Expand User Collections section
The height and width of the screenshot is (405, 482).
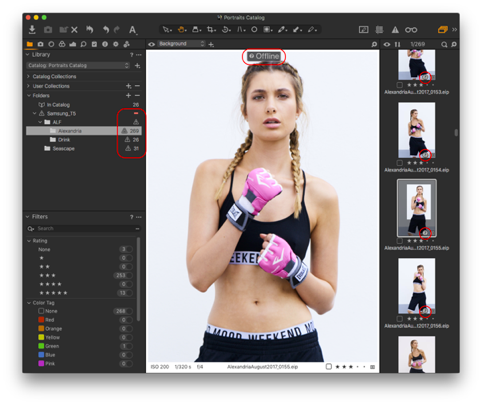point(28,86)
